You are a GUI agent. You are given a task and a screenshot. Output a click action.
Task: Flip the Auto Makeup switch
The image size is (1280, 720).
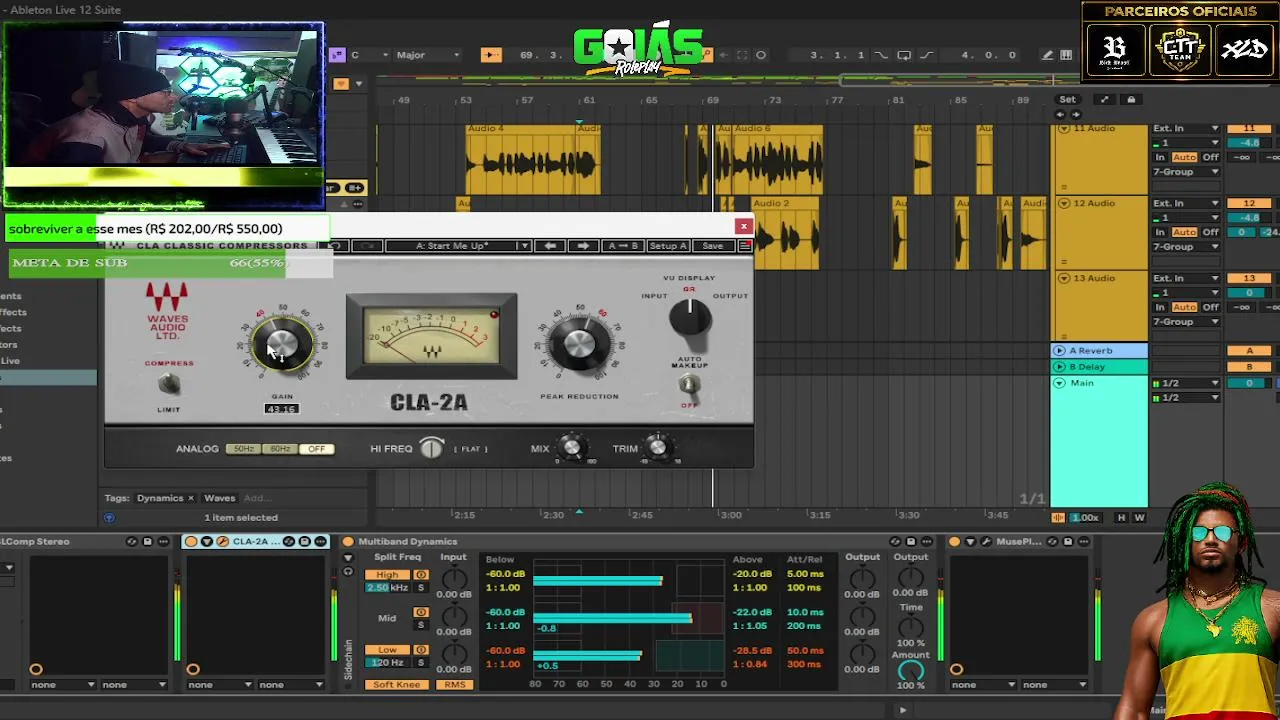click(689, 386)
